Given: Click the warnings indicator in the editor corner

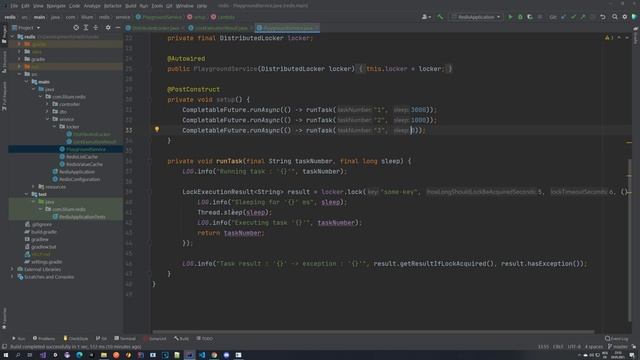Looking at the screenshot, I should pyautogui.click(x=609, y=38).
